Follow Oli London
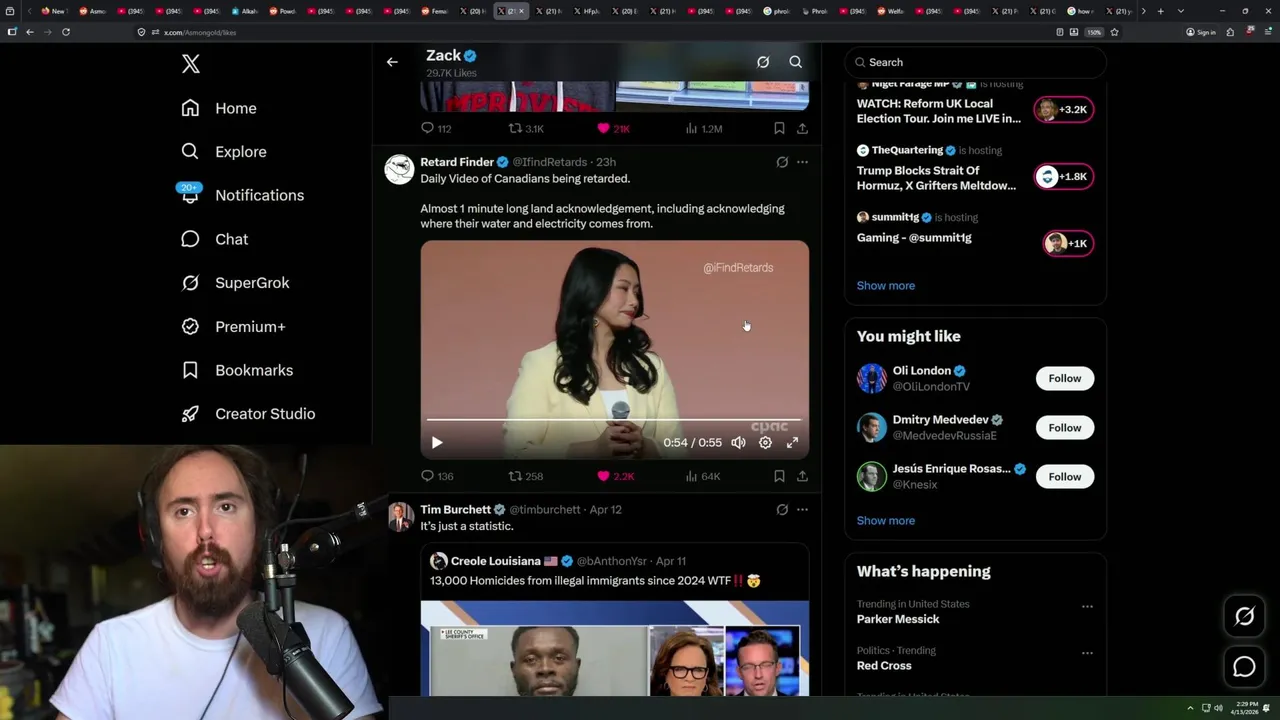The image size is (1280, 720). 1064,378
